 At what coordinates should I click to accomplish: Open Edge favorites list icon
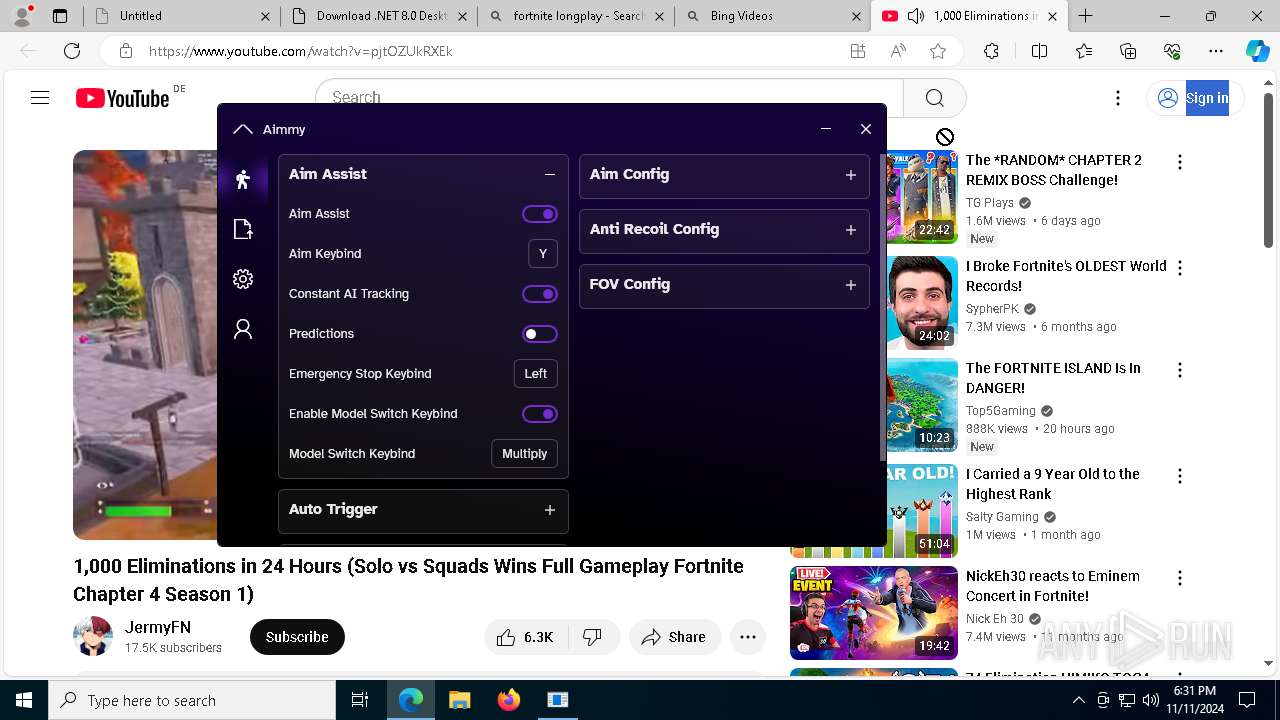[1084, 51]
